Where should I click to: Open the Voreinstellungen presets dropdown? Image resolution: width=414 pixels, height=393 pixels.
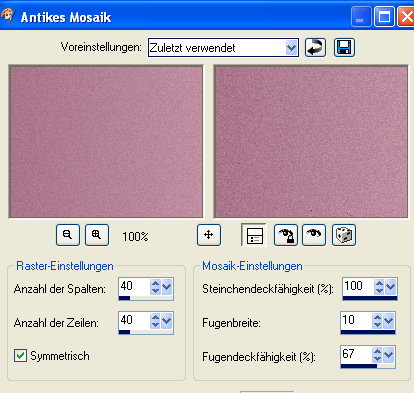292,48
